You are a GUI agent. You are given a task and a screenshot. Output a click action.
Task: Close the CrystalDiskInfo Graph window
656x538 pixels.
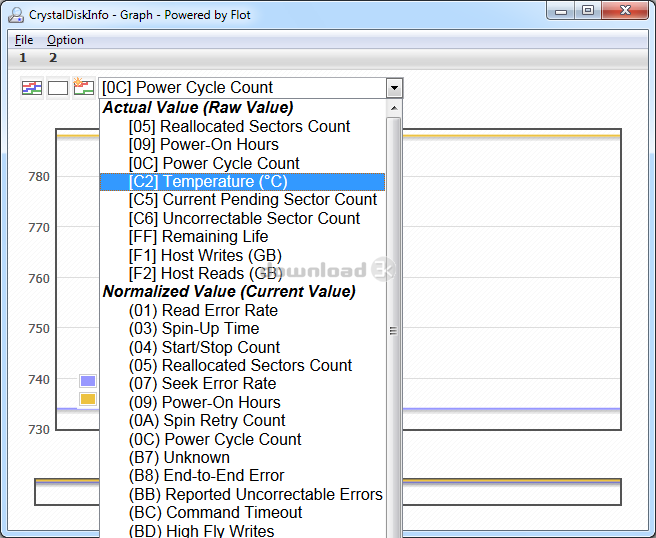[x=625, y=10]
